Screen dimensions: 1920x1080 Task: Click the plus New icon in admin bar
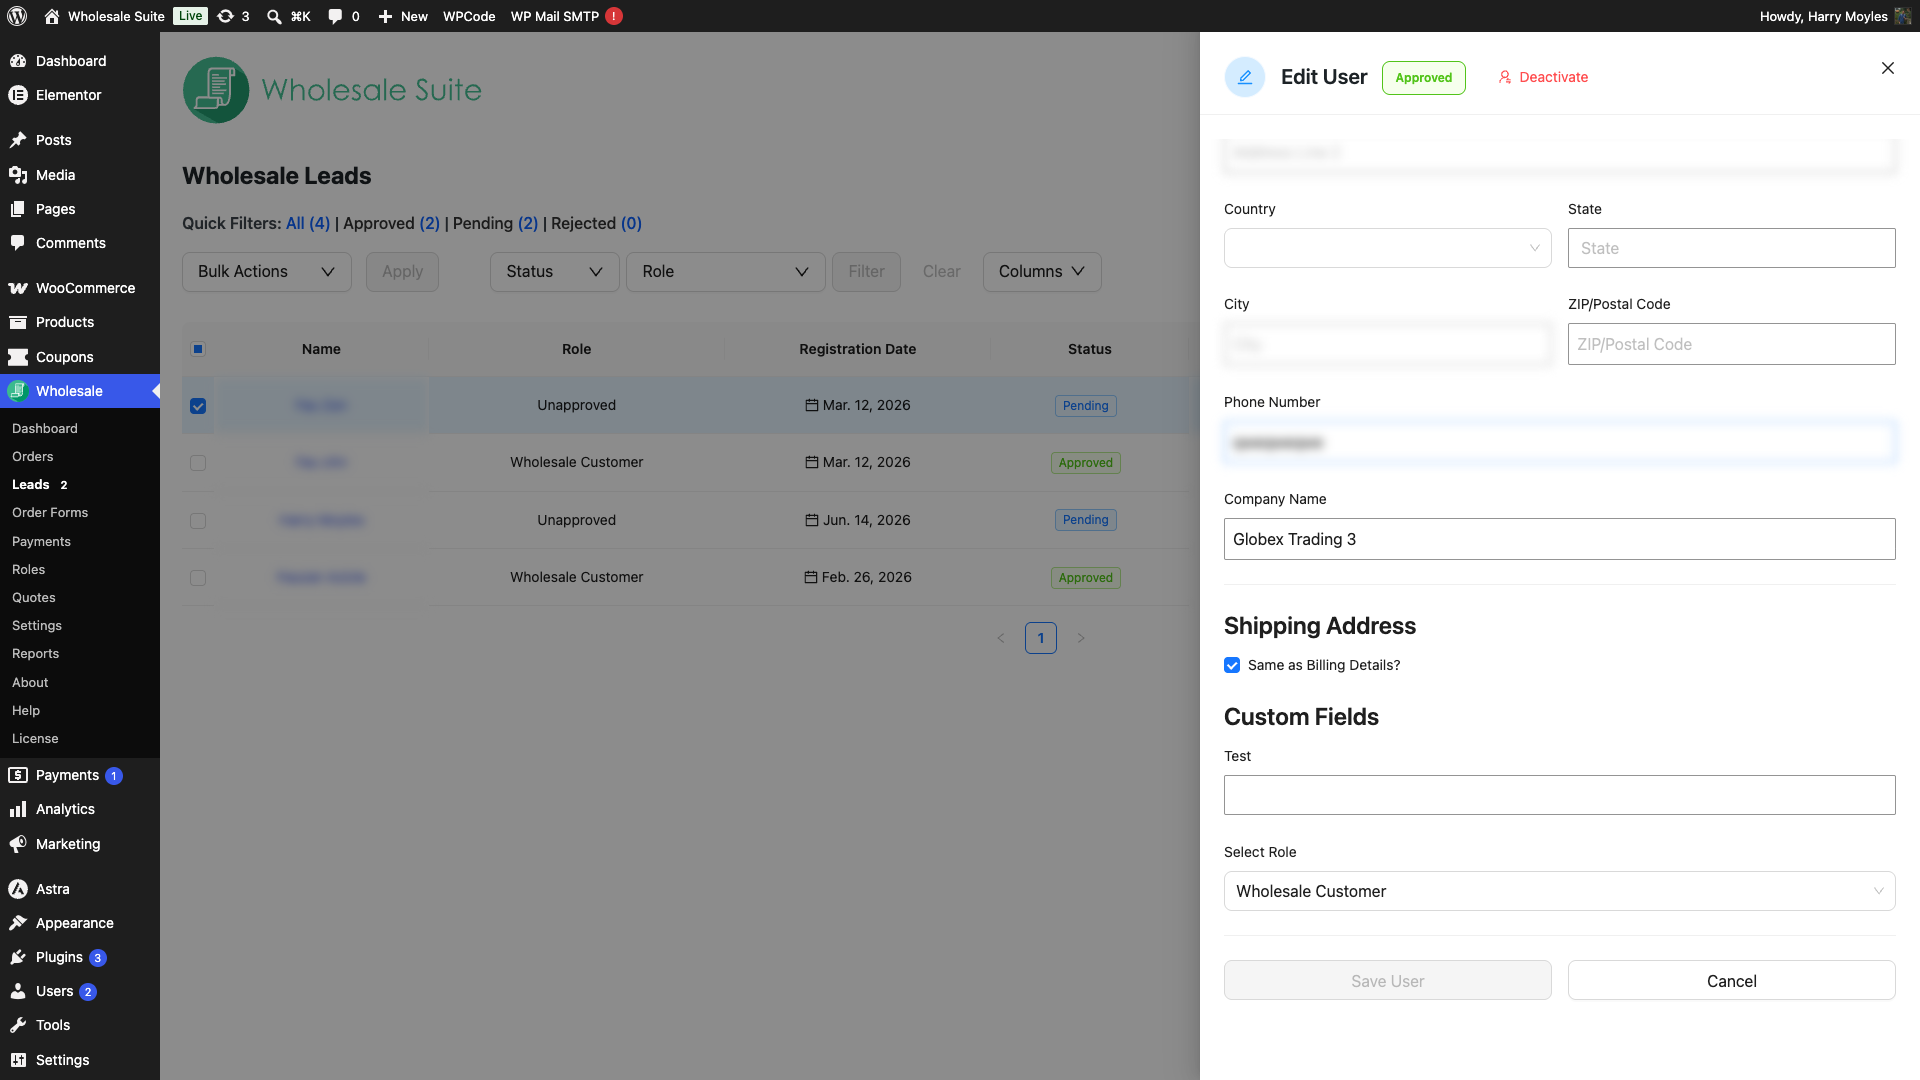point(385,16)
